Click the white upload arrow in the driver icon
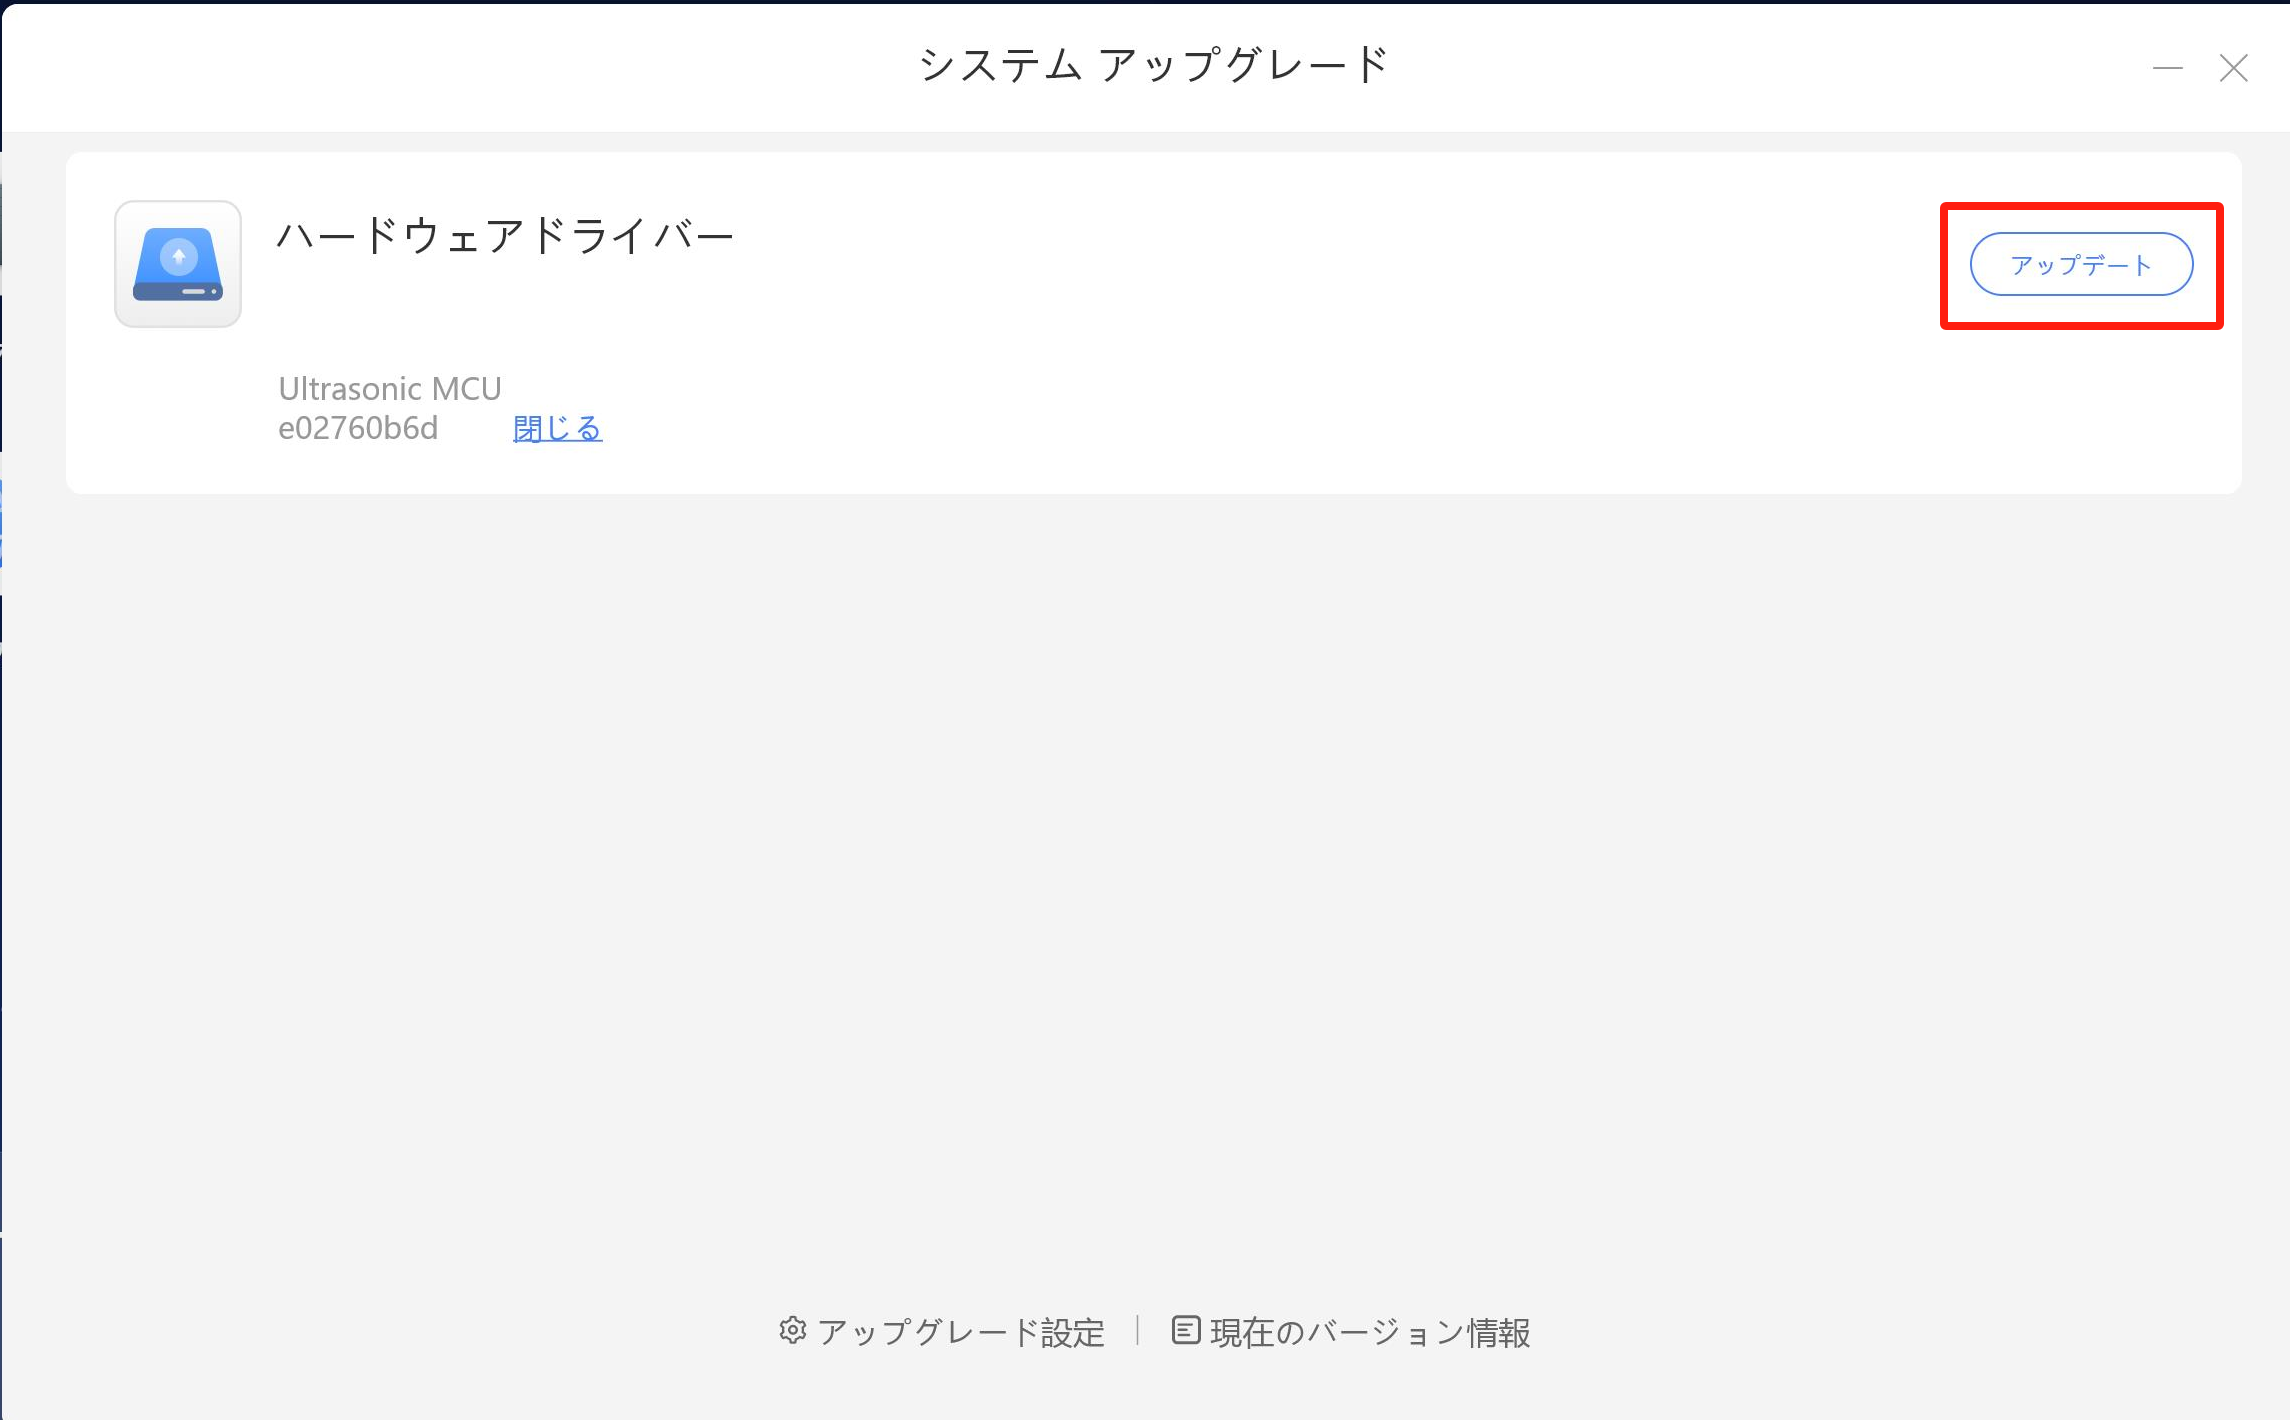 click(x=179, y=256)
